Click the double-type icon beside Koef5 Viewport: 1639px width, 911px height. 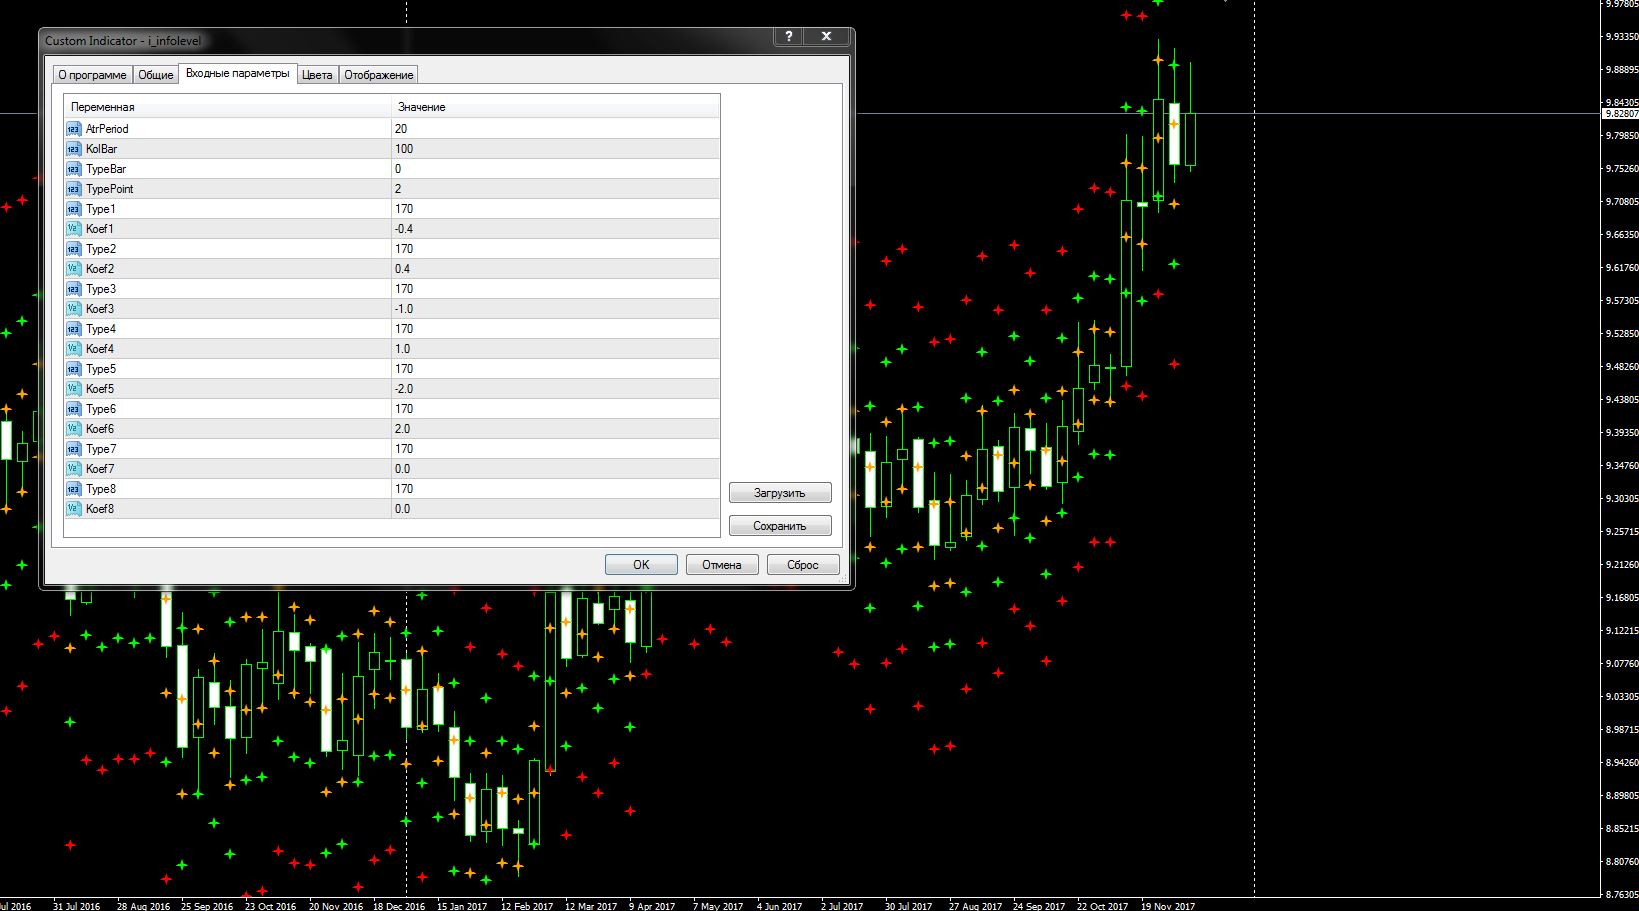coord(73,389)
